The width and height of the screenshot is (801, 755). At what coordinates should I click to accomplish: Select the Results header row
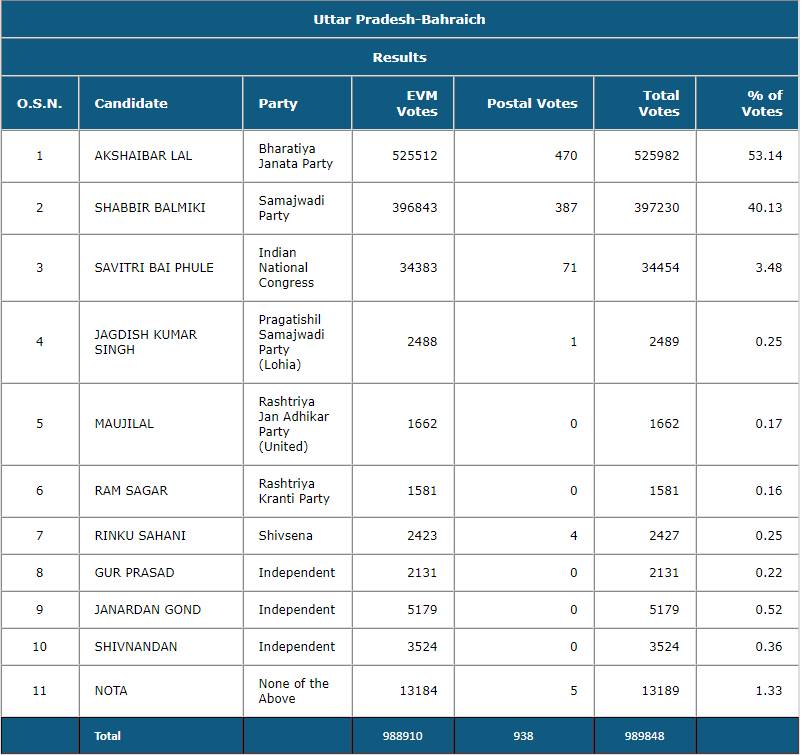click(400, 57)
